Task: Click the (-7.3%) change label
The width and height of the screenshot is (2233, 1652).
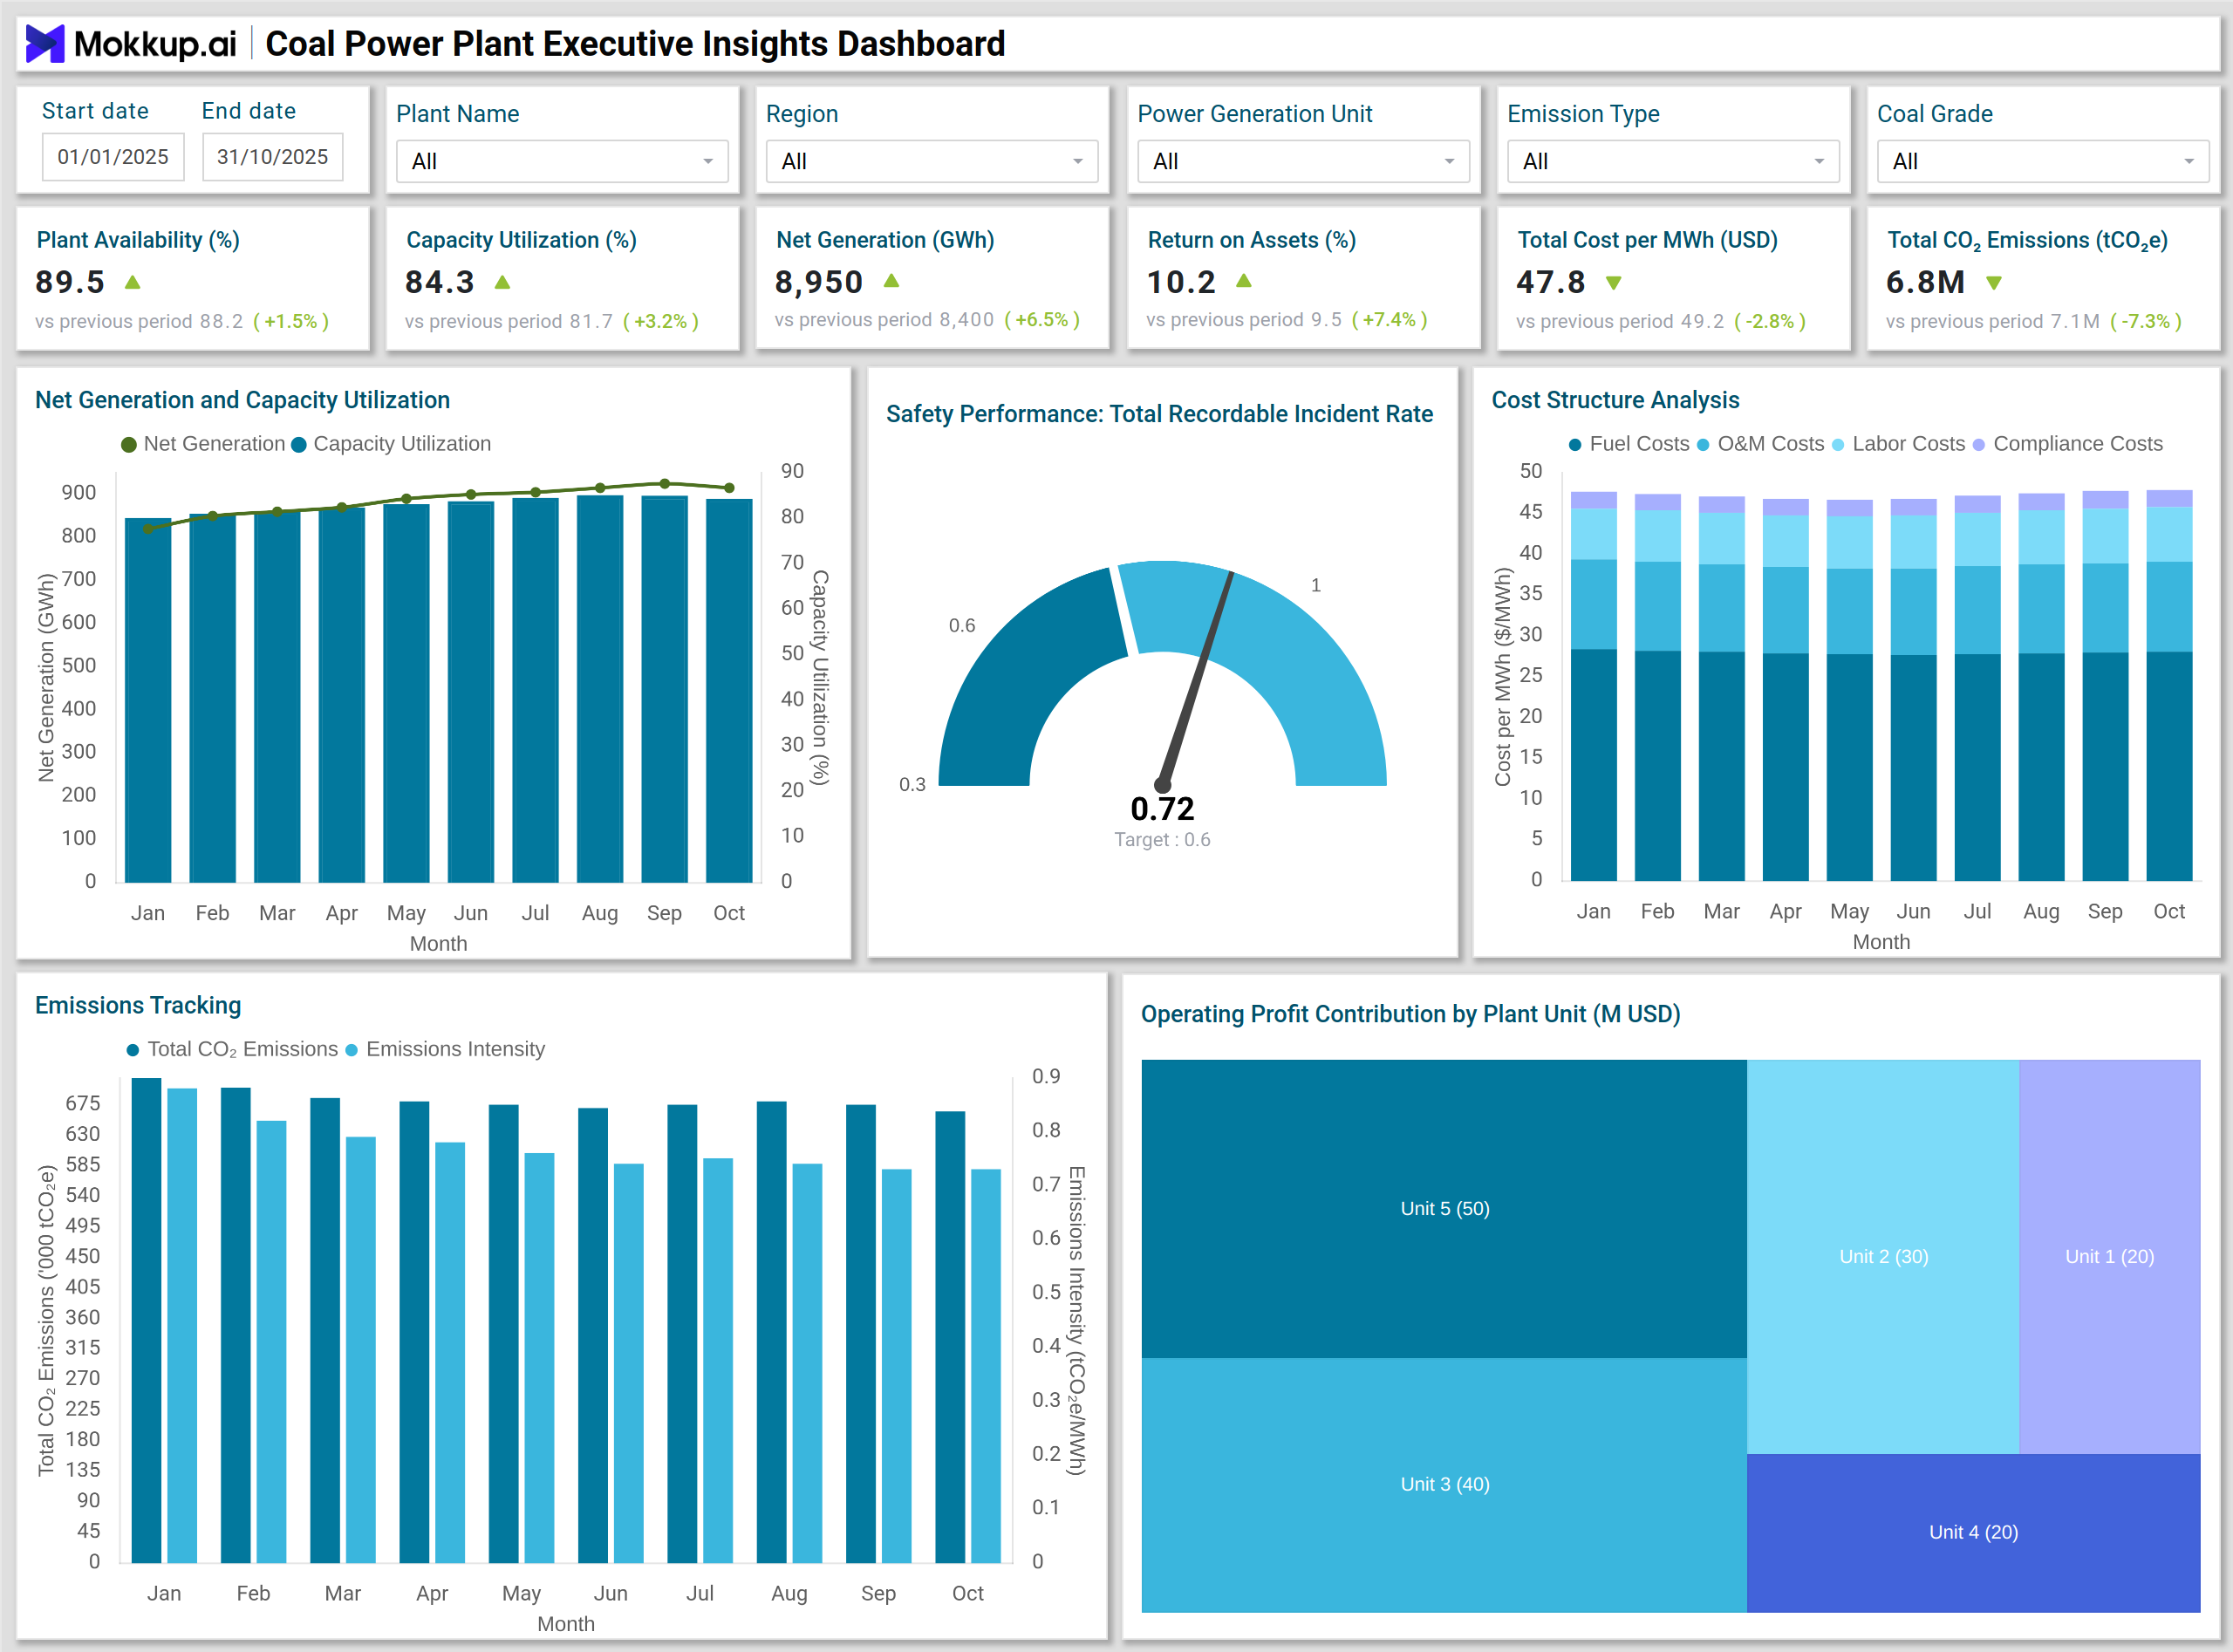Action: pos(2146,321)
